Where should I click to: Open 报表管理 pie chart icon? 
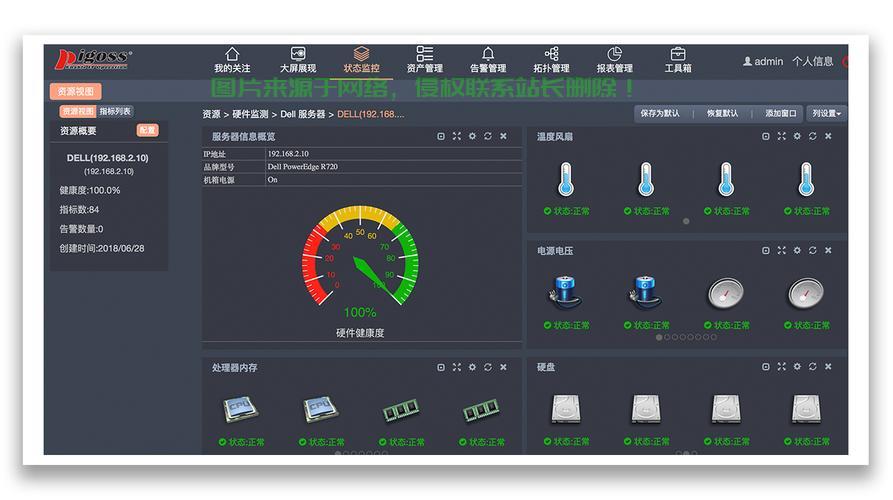click(x=614, y=54)
